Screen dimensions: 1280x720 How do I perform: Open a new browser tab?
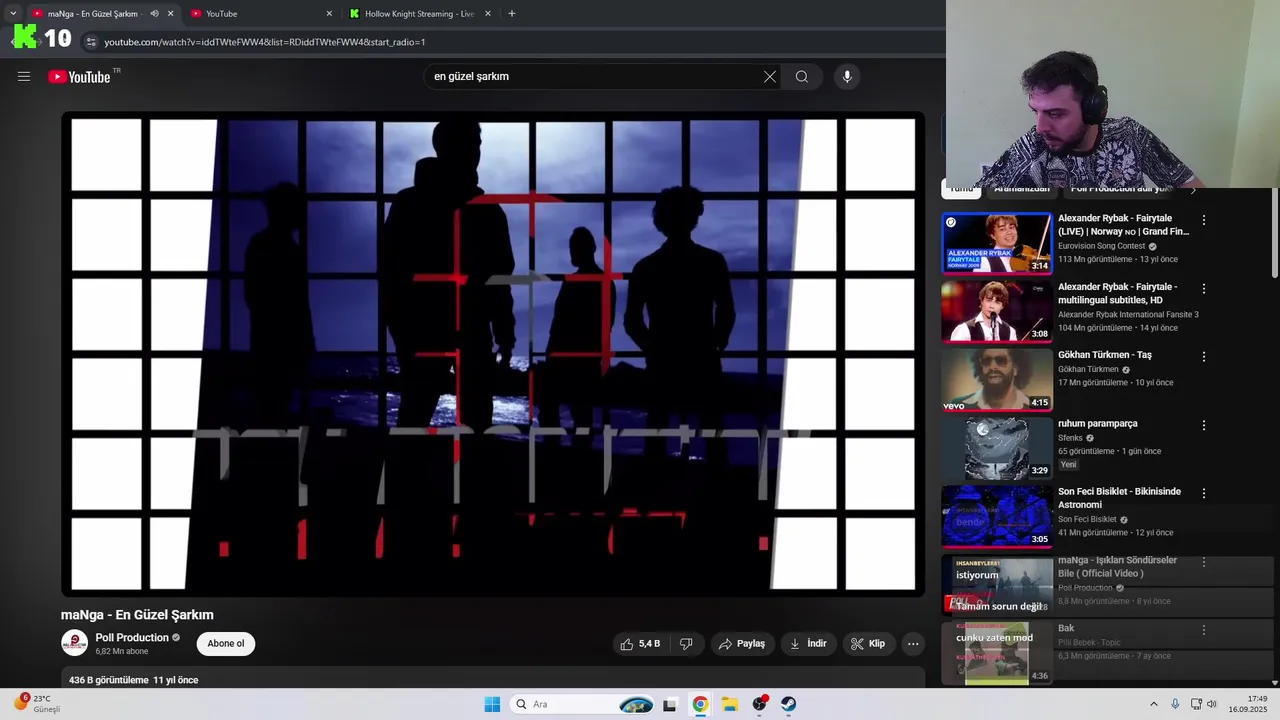tap(512, 14)
